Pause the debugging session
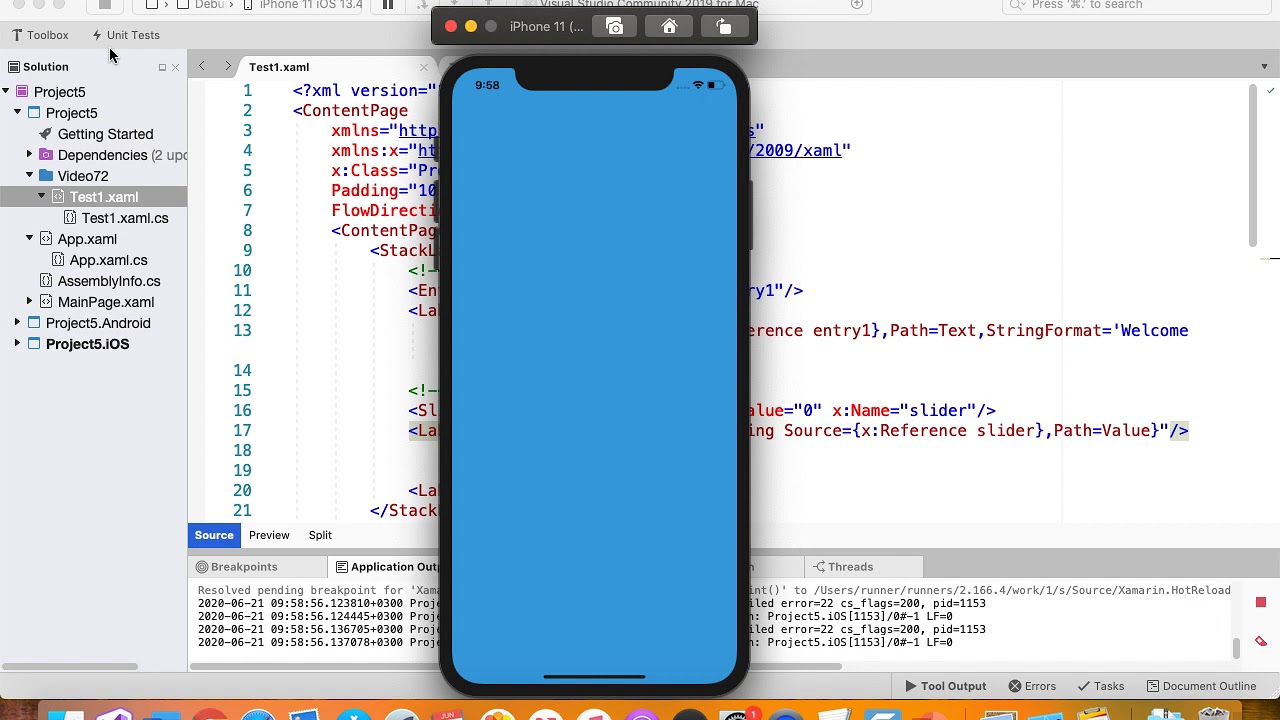1280x720 pixels. pyautogui.click(x=388, y=5)
